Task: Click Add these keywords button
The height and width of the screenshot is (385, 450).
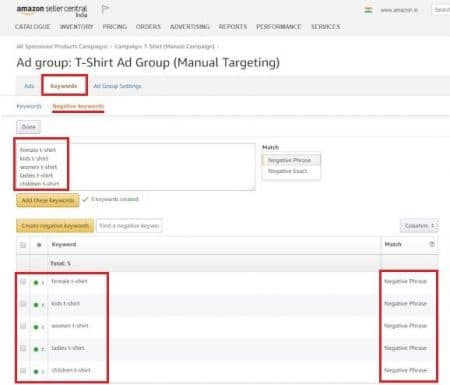Action: 48,200
